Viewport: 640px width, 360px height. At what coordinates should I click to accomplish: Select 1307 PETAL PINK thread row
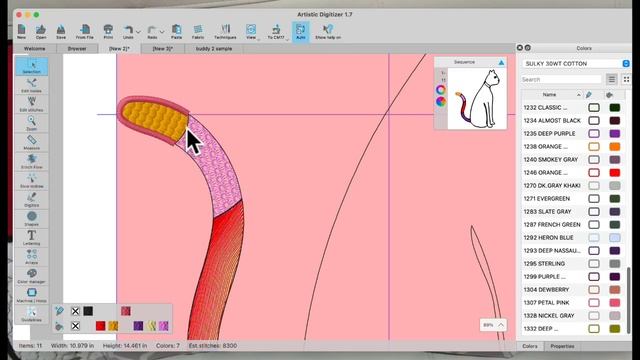(573, 302)
